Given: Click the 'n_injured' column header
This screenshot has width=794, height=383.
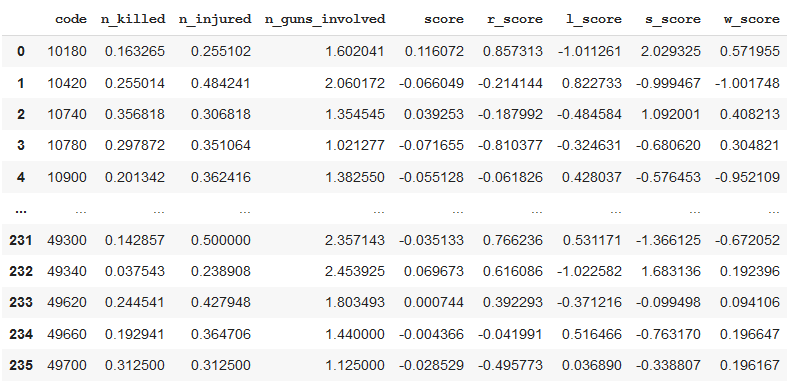Looking at the screenshot, I should point(215,19).
